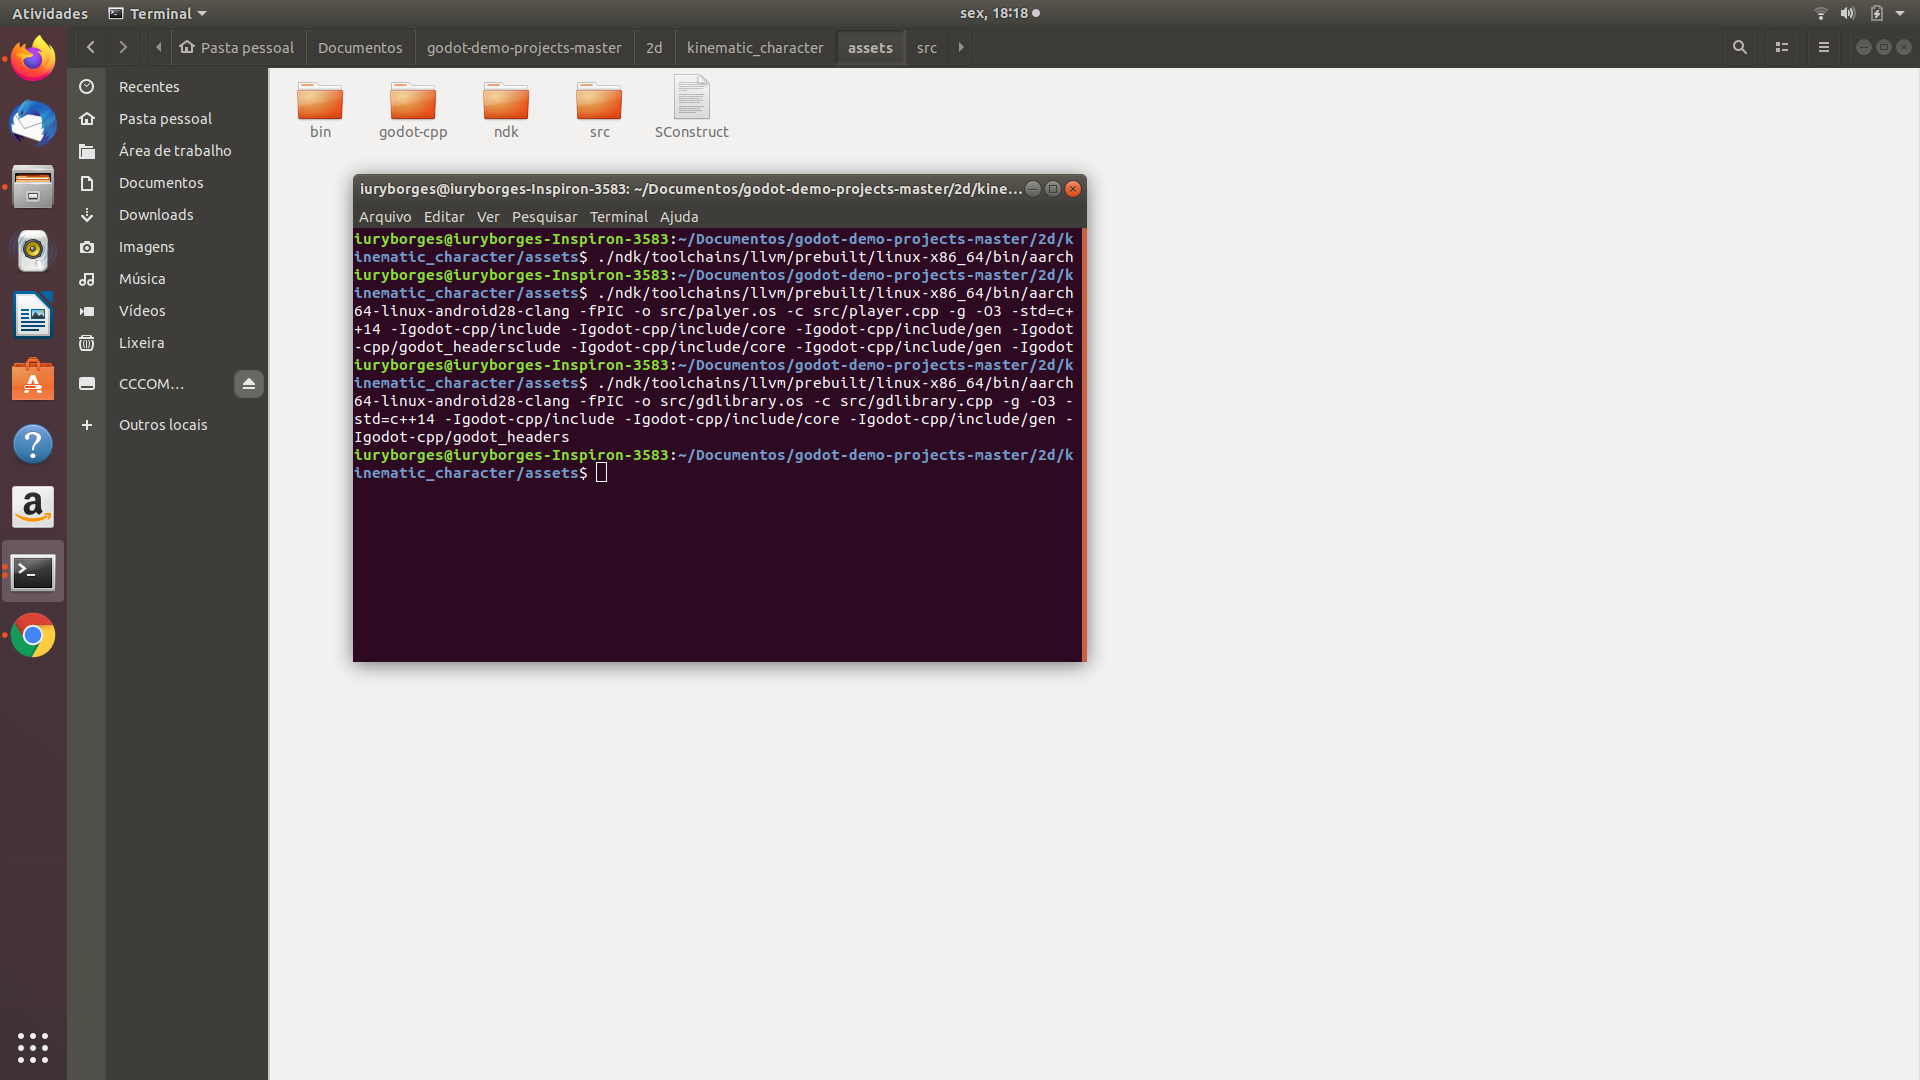Click Atividades in the top bar

(50, 13)
